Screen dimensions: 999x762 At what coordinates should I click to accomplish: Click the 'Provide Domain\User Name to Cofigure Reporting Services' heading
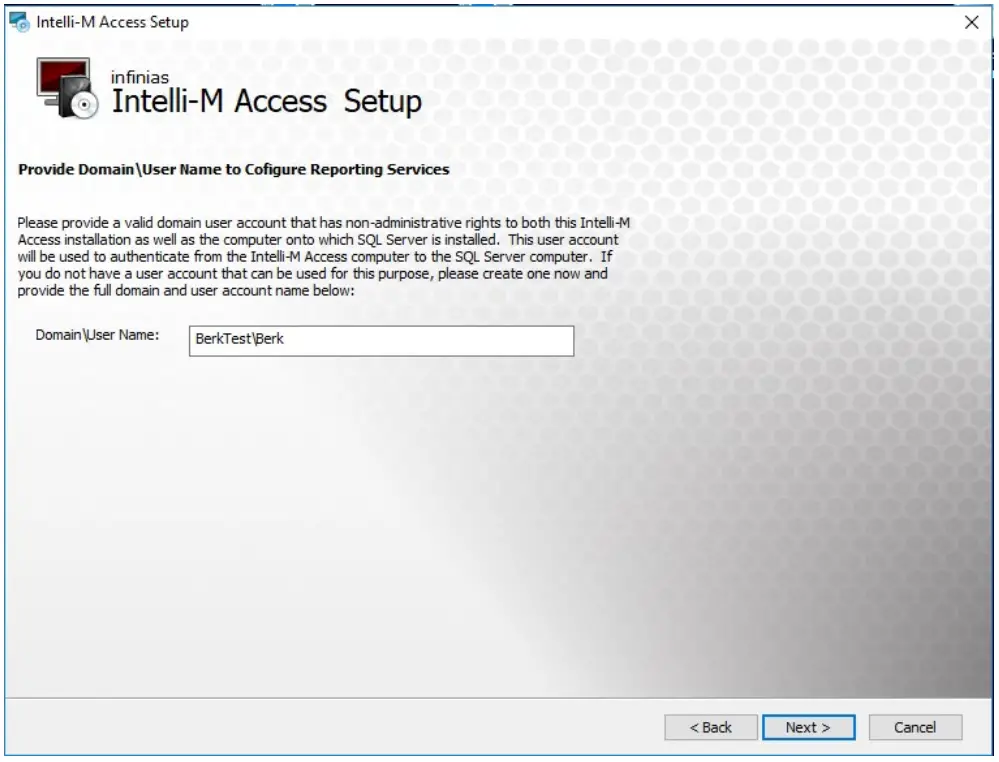(x=233, y=169)
